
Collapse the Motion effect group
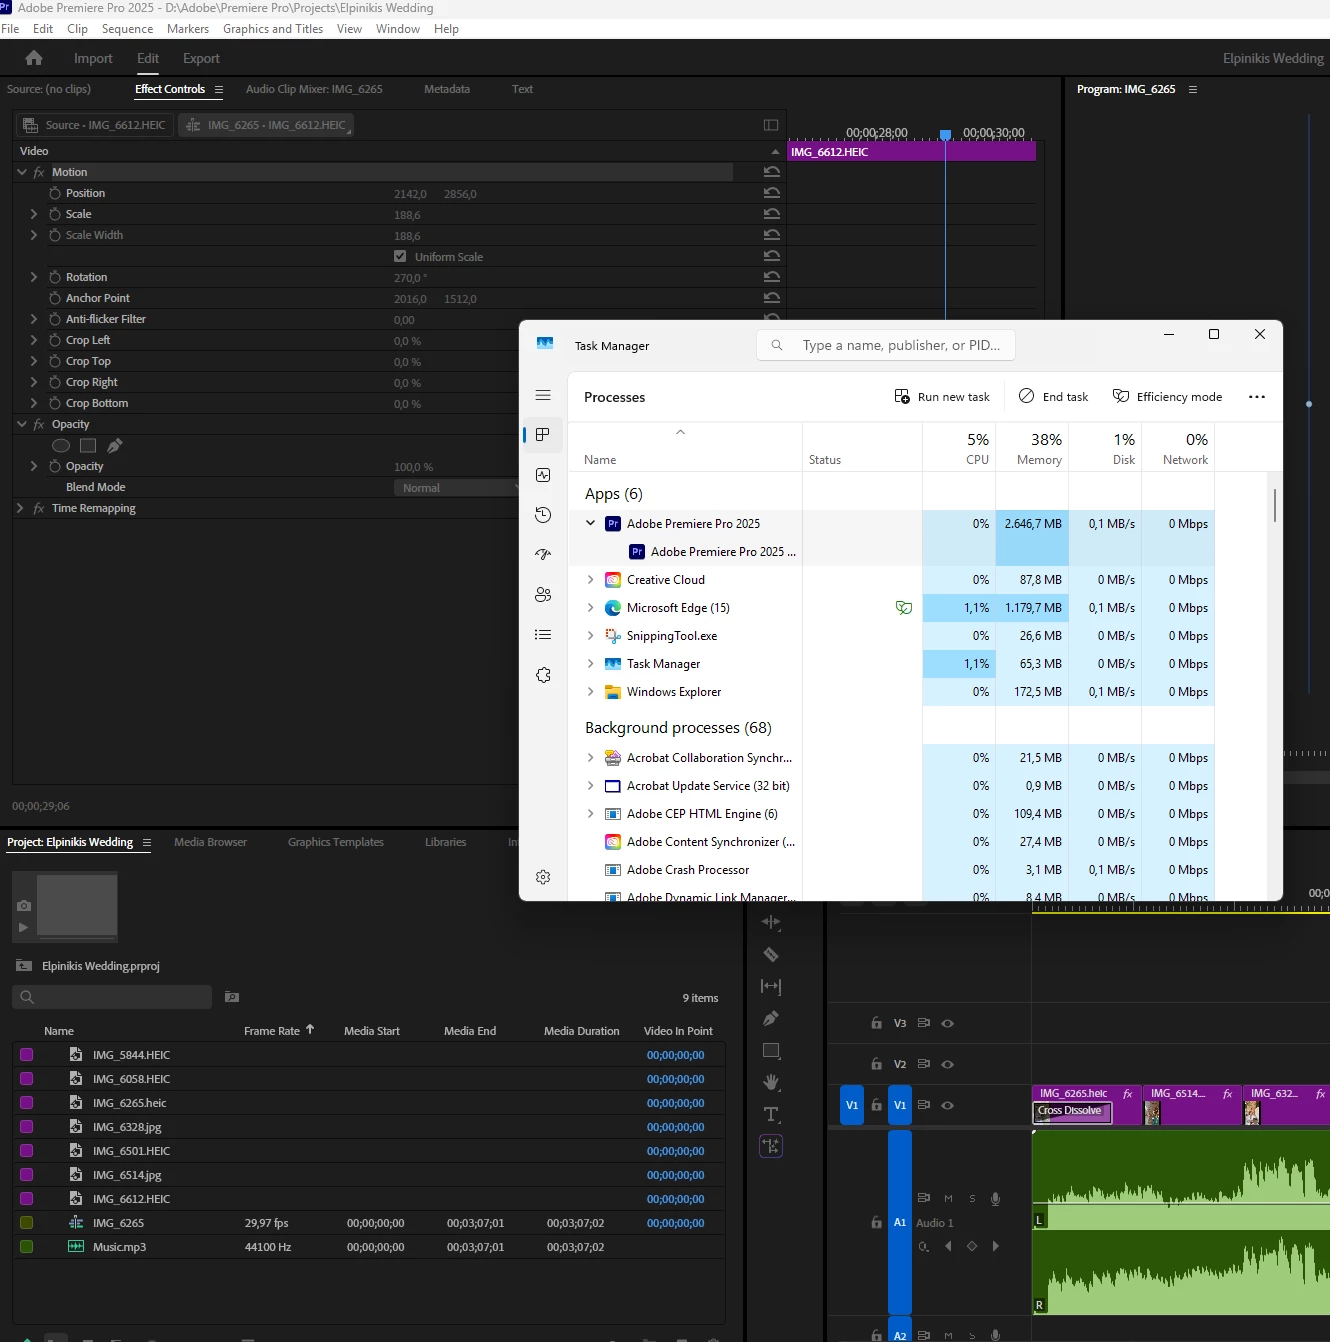tap(22, 172)
